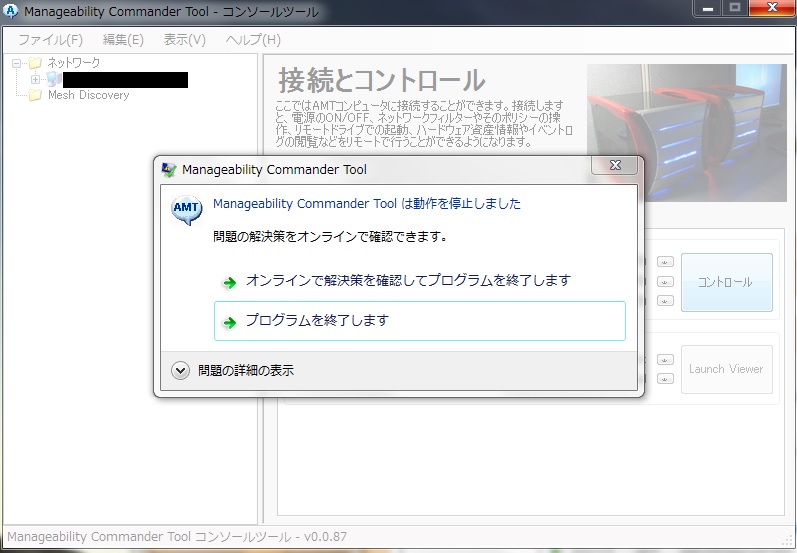The width and height of the screenshot is (797, 553).
Task: Click the ネットワーク folder icon in the tree
Action: pos(35,63)
